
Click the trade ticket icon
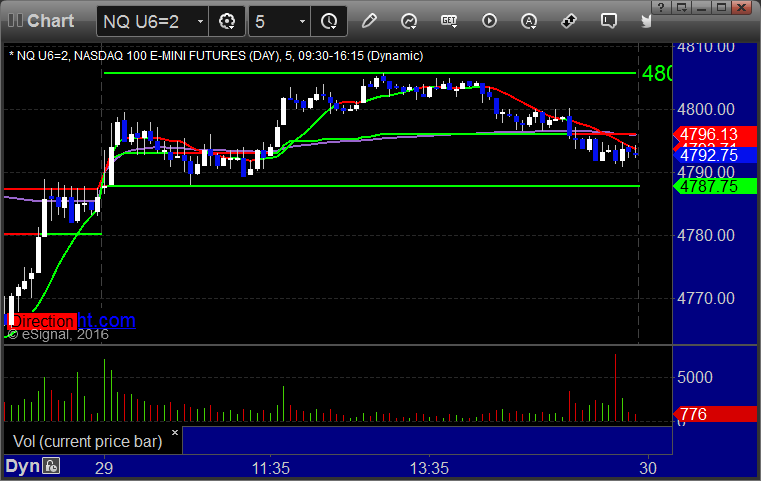[x=569, y=21]
